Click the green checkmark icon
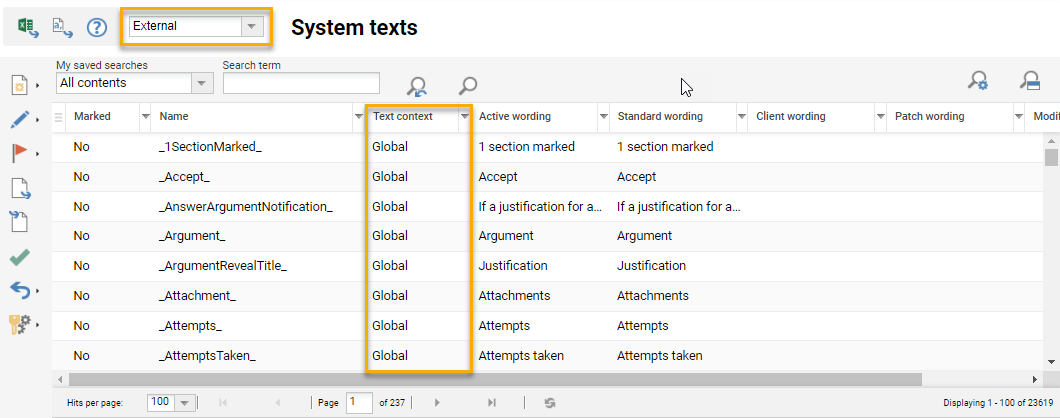 click(x=20, y=257)
